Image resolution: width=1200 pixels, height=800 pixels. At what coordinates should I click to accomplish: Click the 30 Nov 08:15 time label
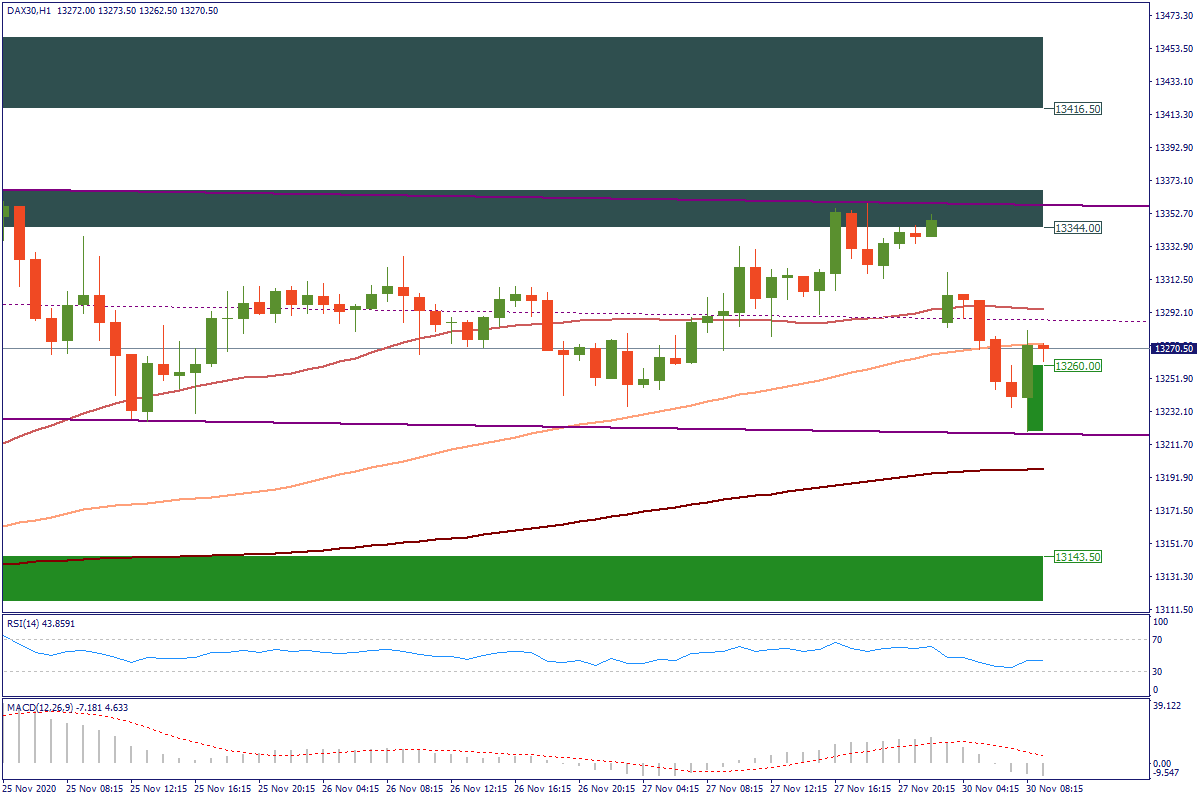coord(1056,789)
